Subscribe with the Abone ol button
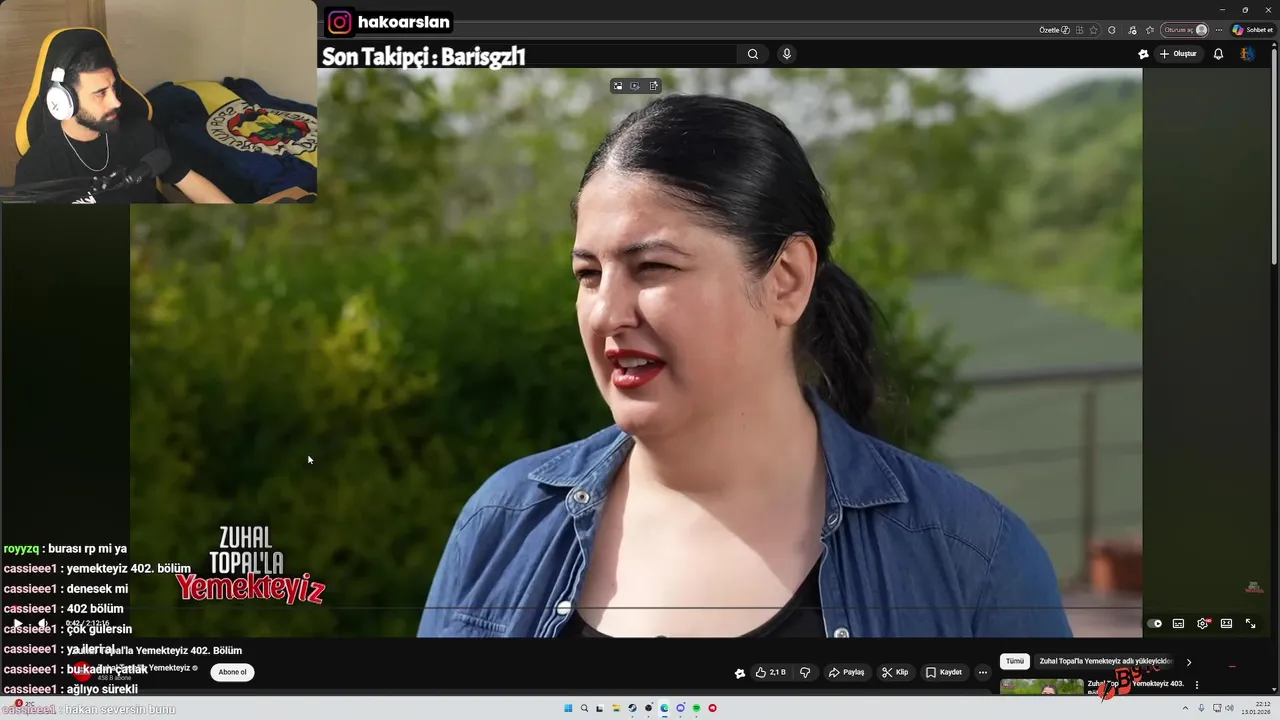This screenshot has height=720, width=1280. [x=232, y=672]
